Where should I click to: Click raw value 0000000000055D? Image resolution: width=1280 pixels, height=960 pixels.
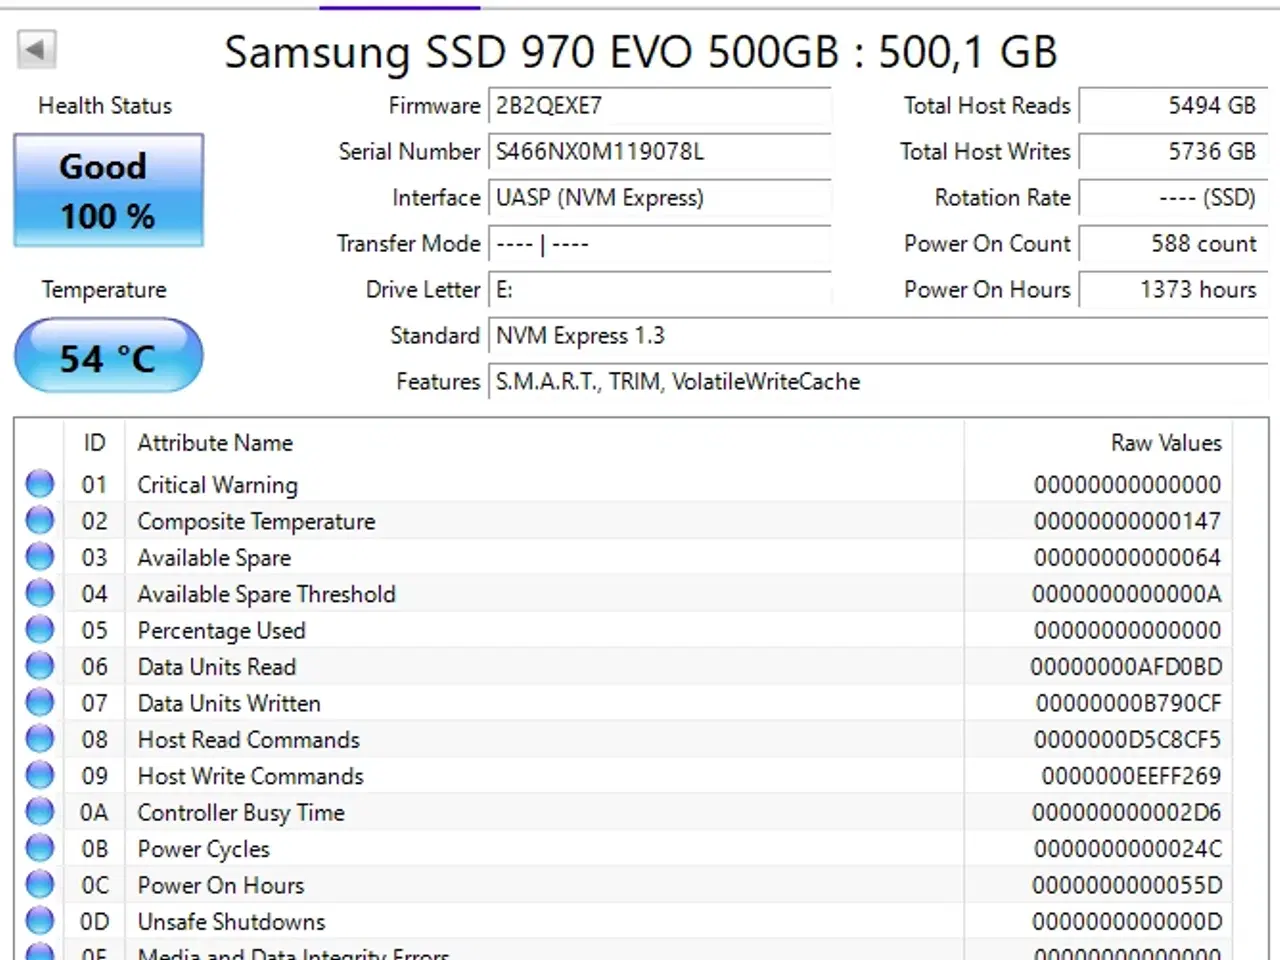[1127, 886]
